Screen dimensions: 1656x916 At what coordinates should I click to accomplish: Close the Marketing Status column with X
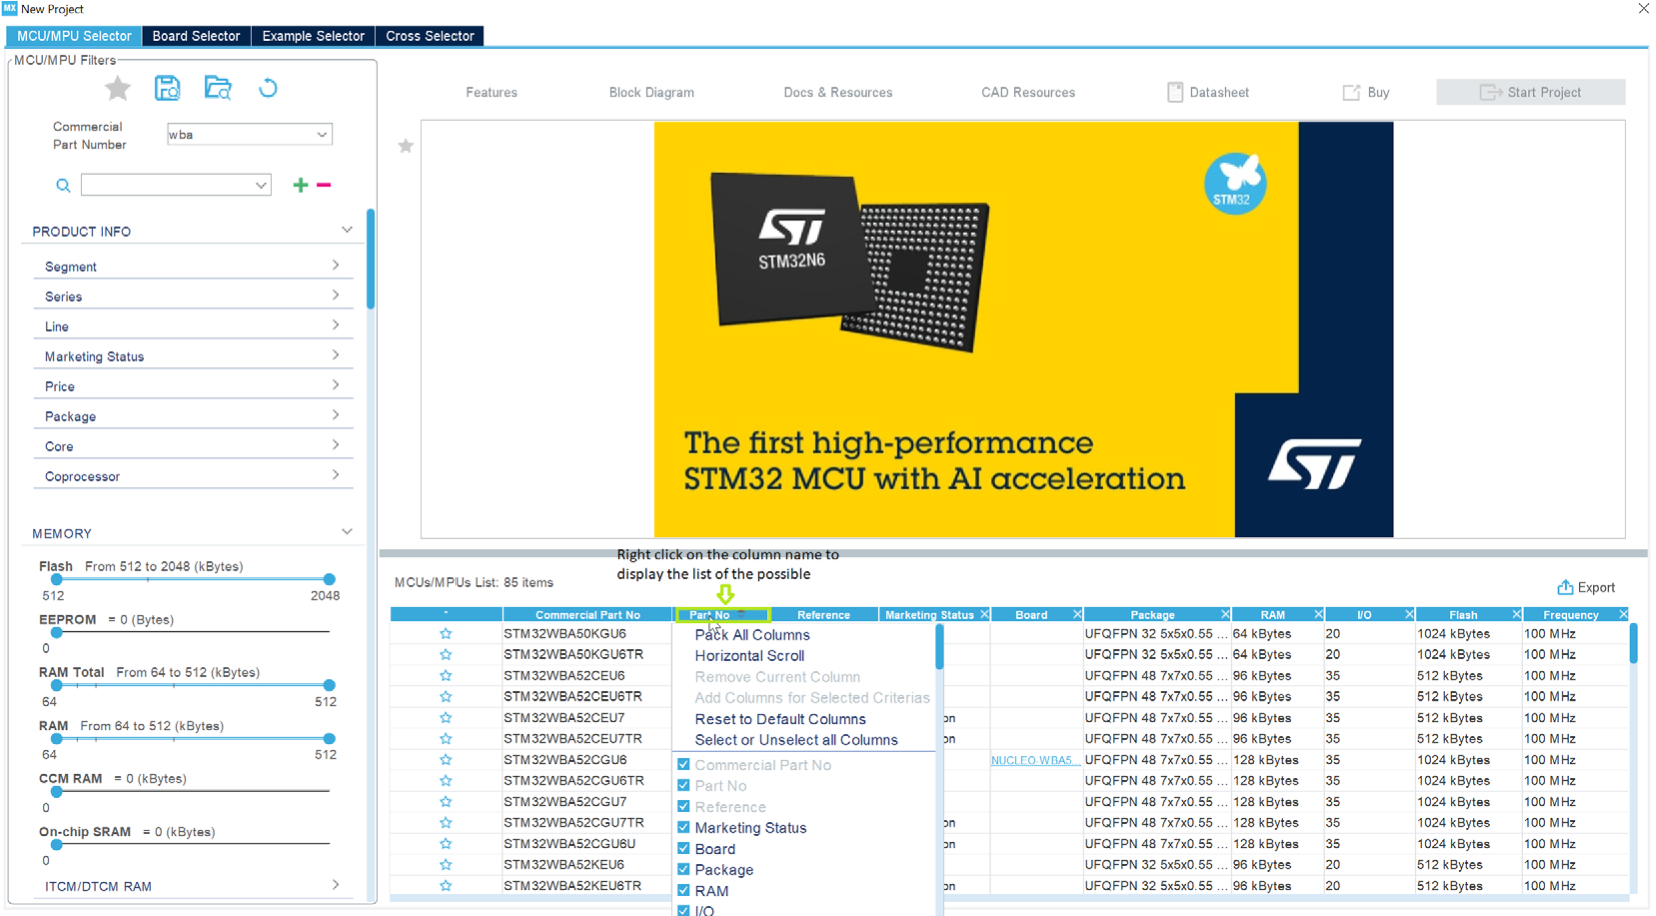985,615
